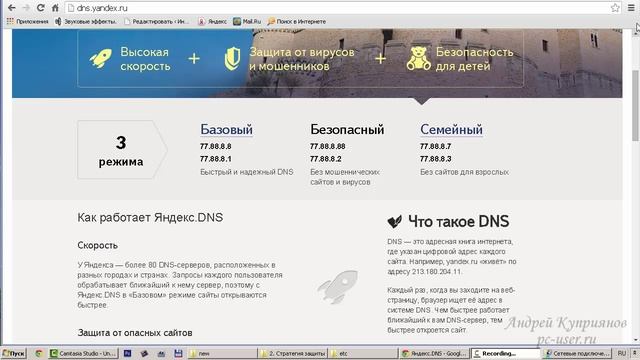640x360 pixels.
Task: Switch to the Recording taskbar window
Action: point(505,353)
